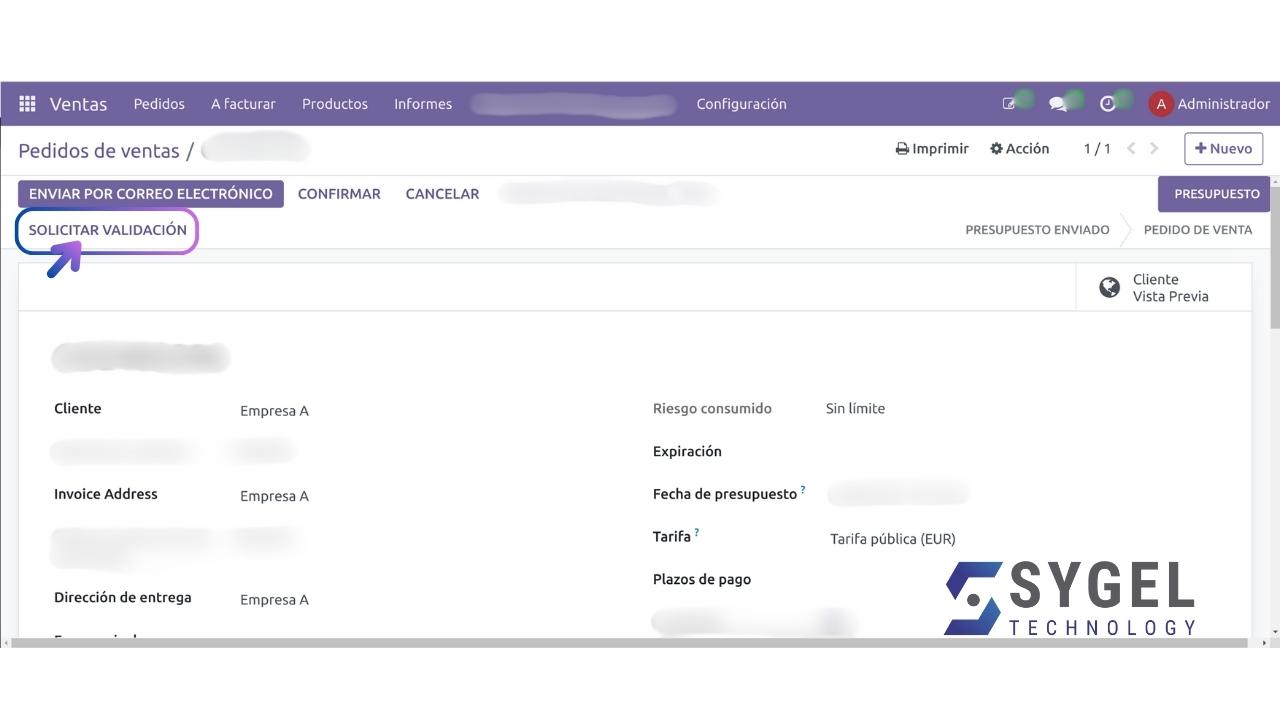
Task: Select the Presupuesto status stage
Action: 1214,194
